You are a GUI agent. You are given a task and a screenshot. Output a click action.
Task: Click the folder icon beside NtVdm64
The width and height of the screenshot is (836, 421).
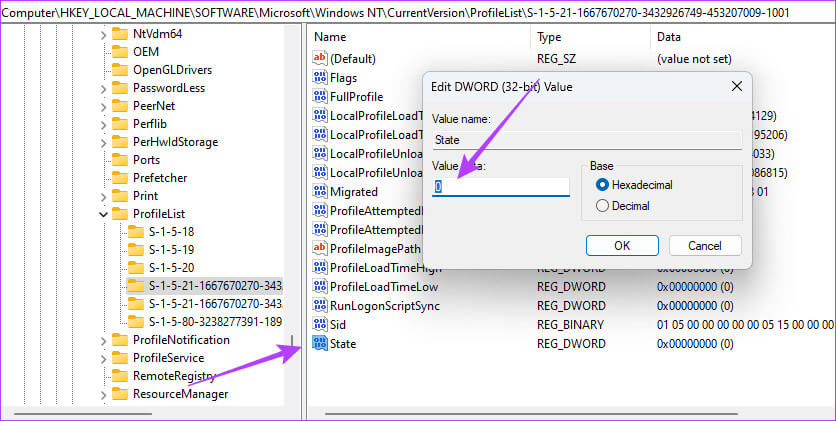tap(120, 34)
